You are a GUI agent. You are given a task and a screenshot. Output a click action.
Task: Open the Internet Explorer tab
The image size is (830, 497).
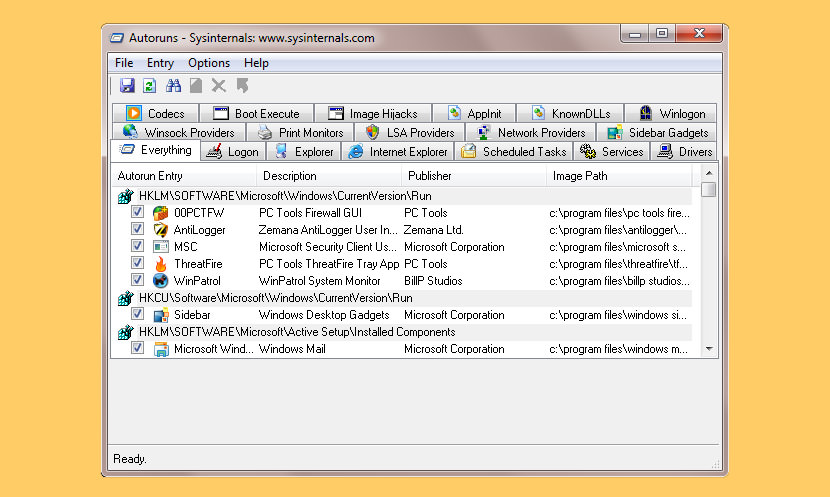[x=398, y=152]
